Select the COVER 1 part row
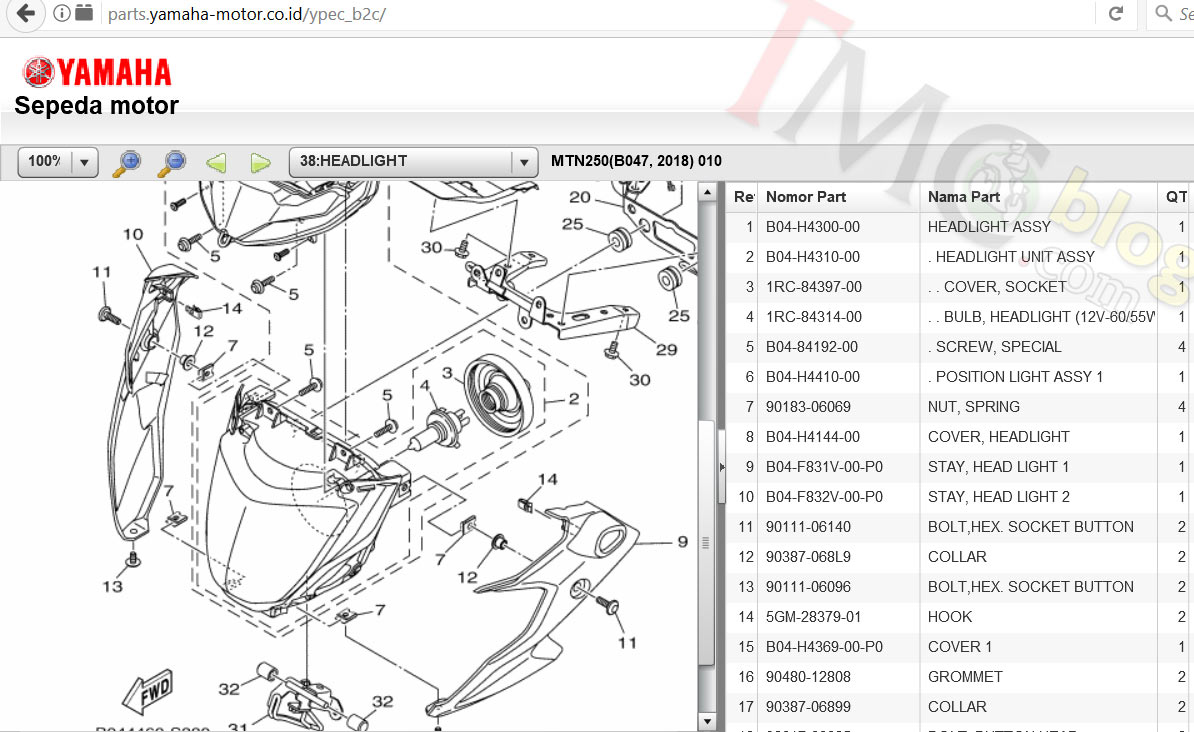This screenshot has height=732, width=1194. point(959,647)
